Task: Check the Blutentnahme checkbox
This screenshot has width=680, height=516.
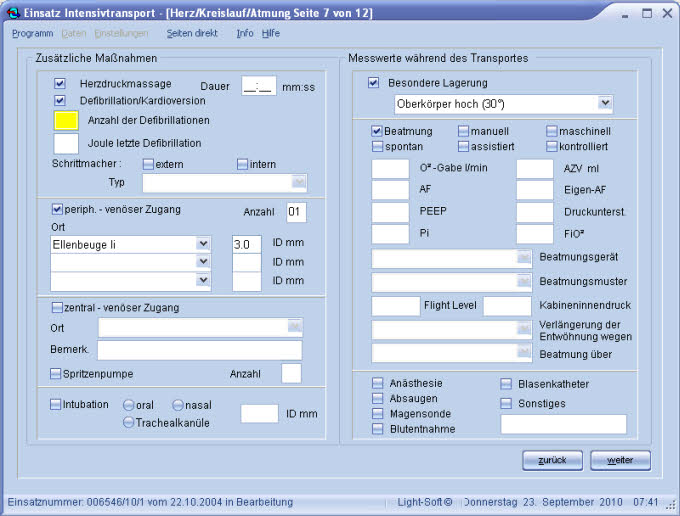Action: (378, 429)
